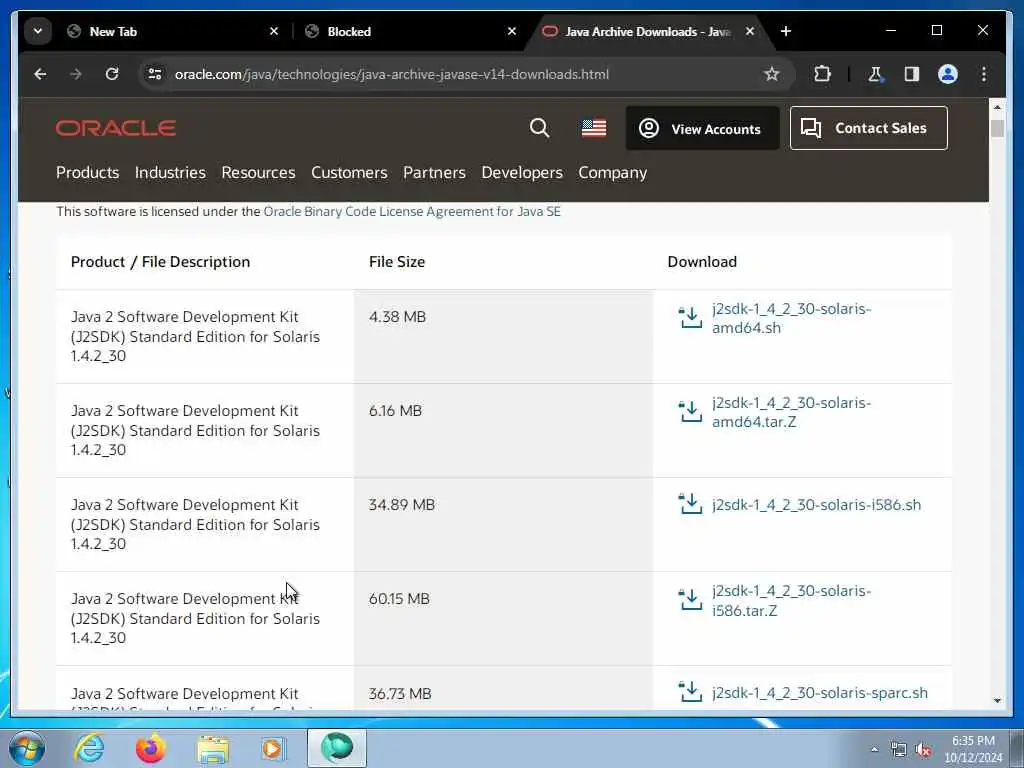The width and height of the screenshot is (1024, 768).
Task: Open Oracle Binary Code License Agreement link
Action: pos(412,212)
